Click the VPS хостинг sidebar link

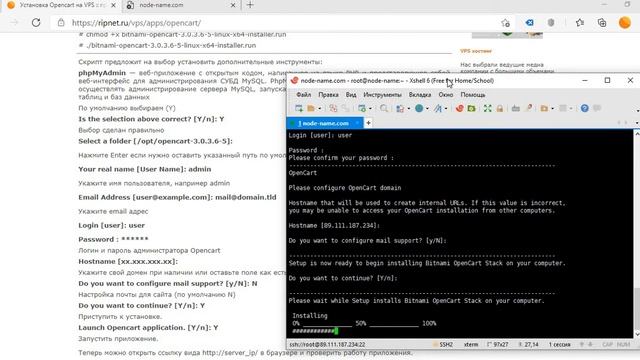(476, 51)
